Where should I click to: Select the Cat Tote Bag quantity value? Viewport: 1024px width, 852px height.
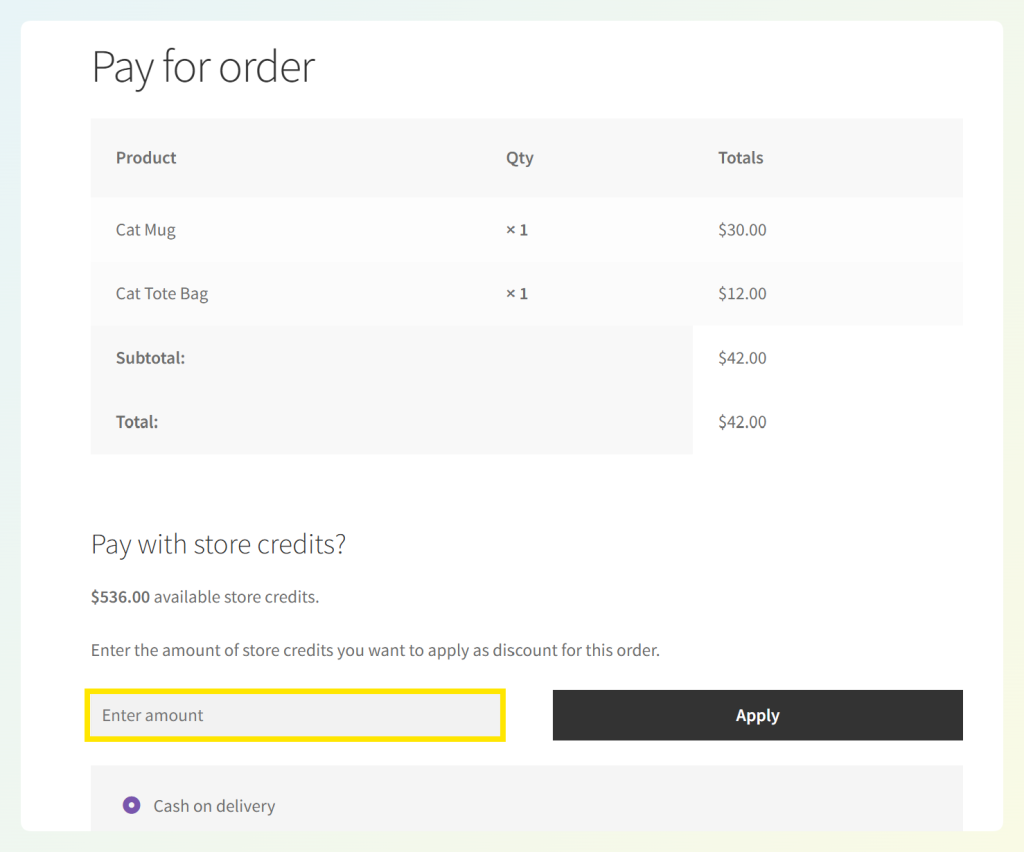(516, 293)
